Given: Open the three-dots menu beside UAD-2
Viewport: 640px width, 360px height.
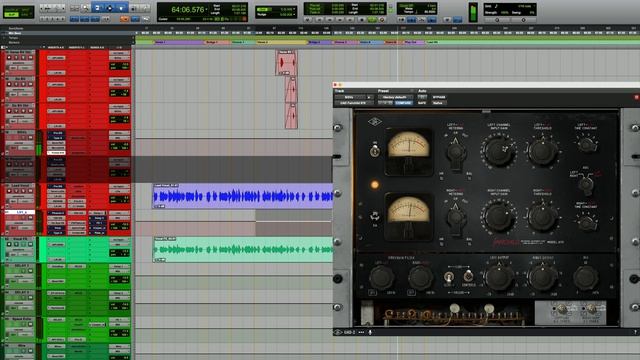Looking at the screenshot, I should tap(361, 332).
